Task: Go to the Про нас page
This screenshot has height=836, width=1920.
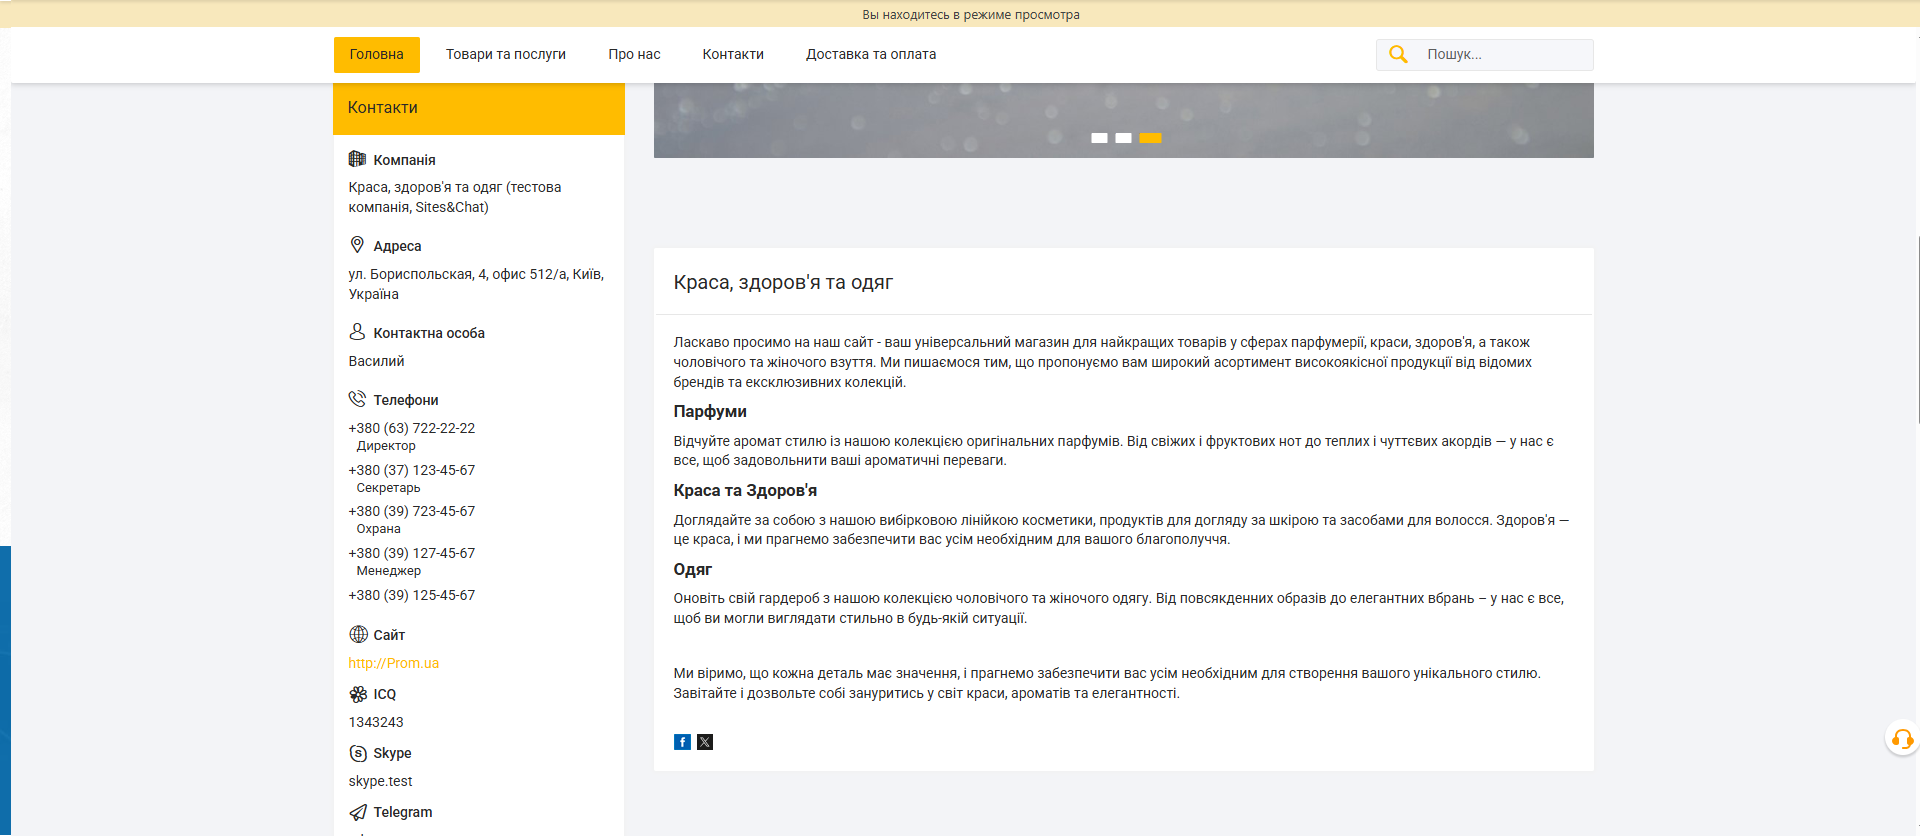Action: pyautogui.click(x=634, y=55)
